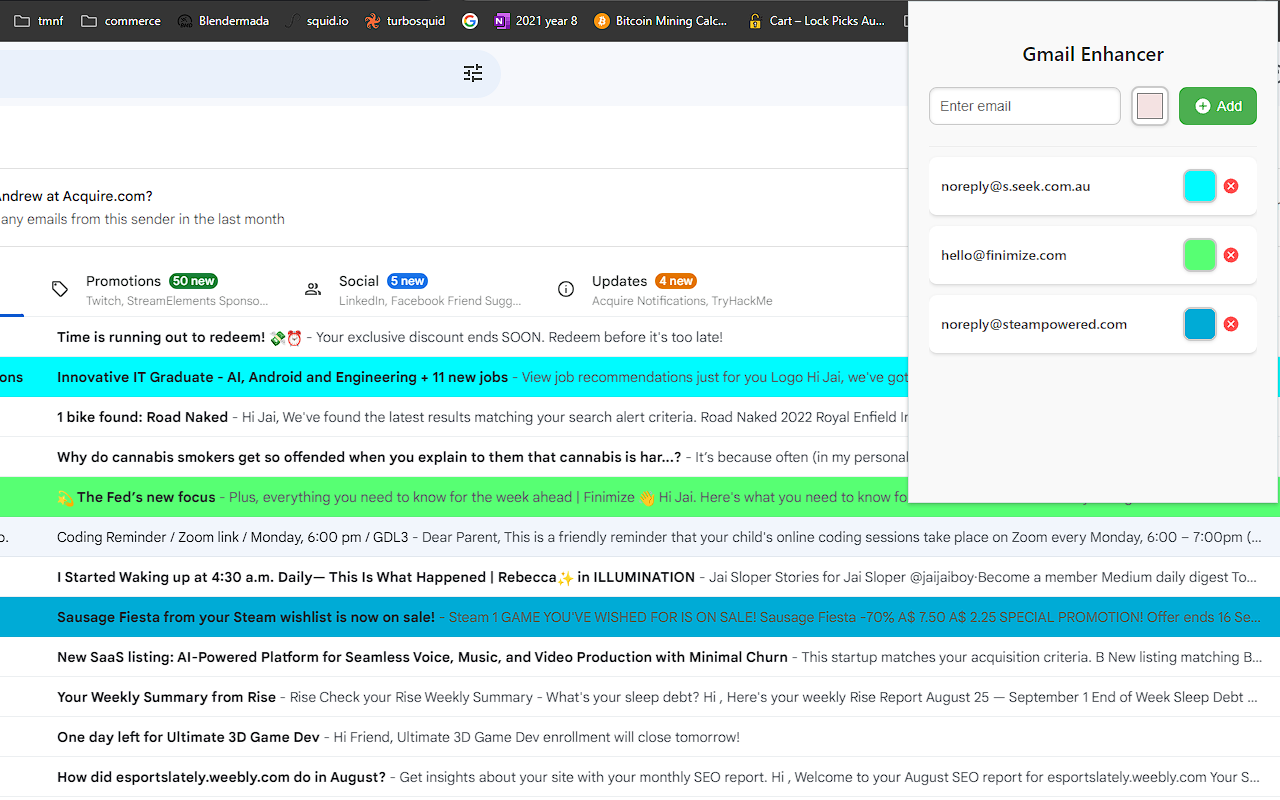The image size is (1280, 800).
Task: Open the Bitcoin Mining Calc bookmark
Action: 661,20
